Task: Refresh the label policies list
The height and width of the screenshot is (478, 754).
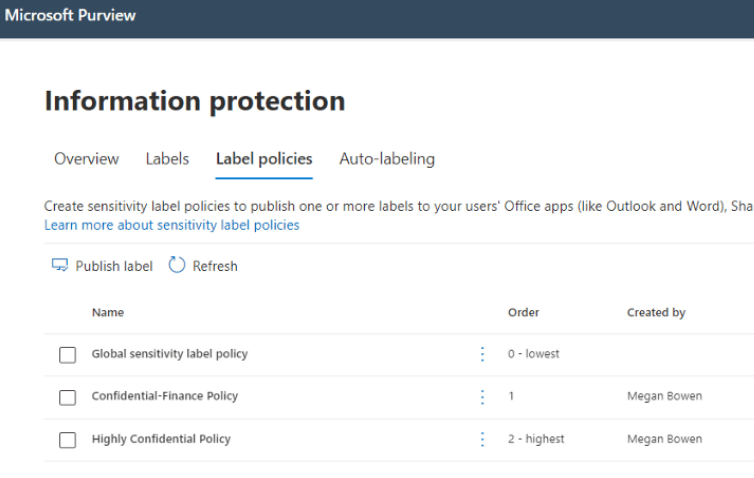Action: pos(203,266)
